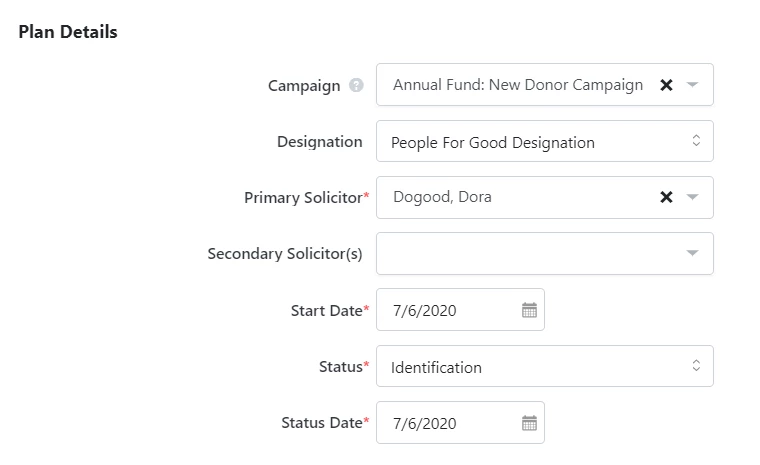The height and width of the screenshot is (465, 760).
Task: Expand the Primary Solicitor dropdown arrow
Action: tap(693, 197)
